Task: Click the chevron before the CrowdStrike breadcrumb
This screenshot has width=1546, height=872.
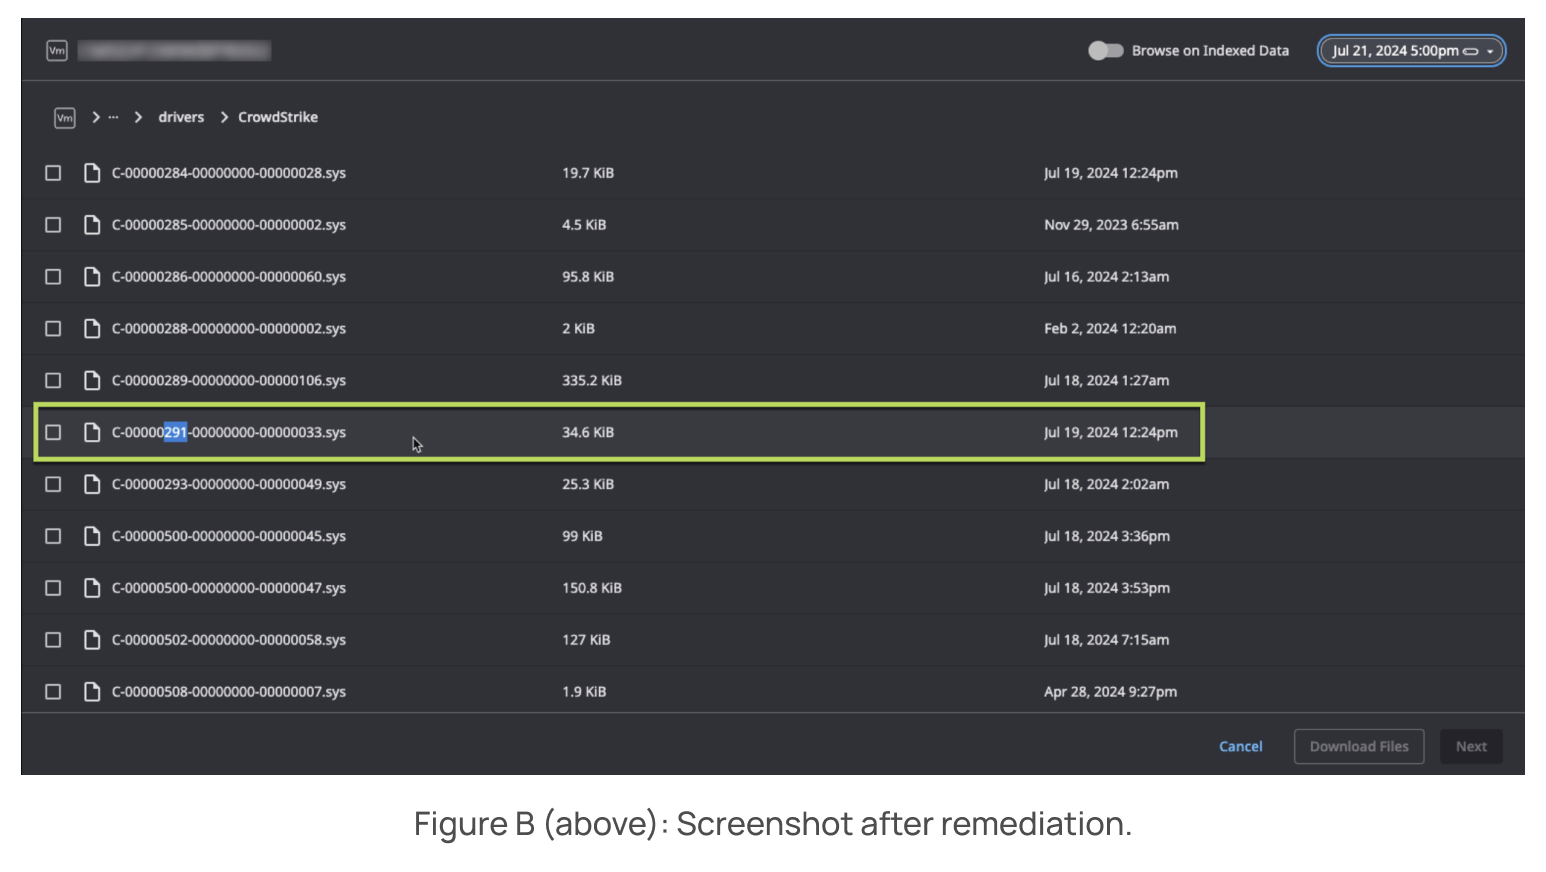Action: [224, 118]
